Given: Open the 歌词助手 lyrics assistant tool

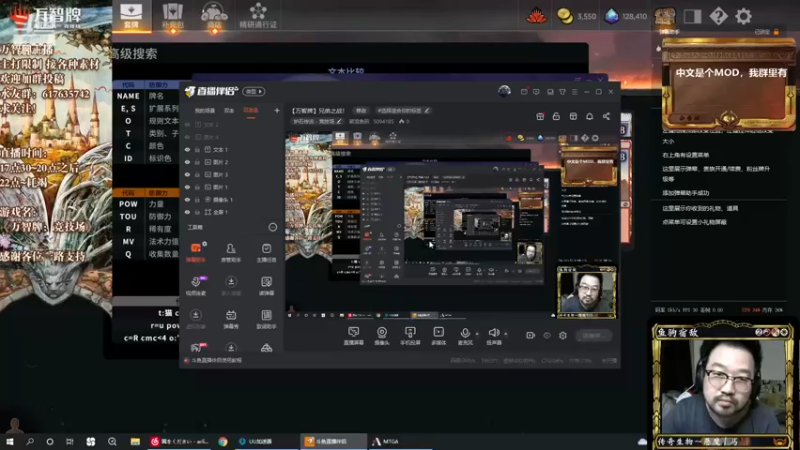Looking at the screenshot, I should [x=266, y=319].
